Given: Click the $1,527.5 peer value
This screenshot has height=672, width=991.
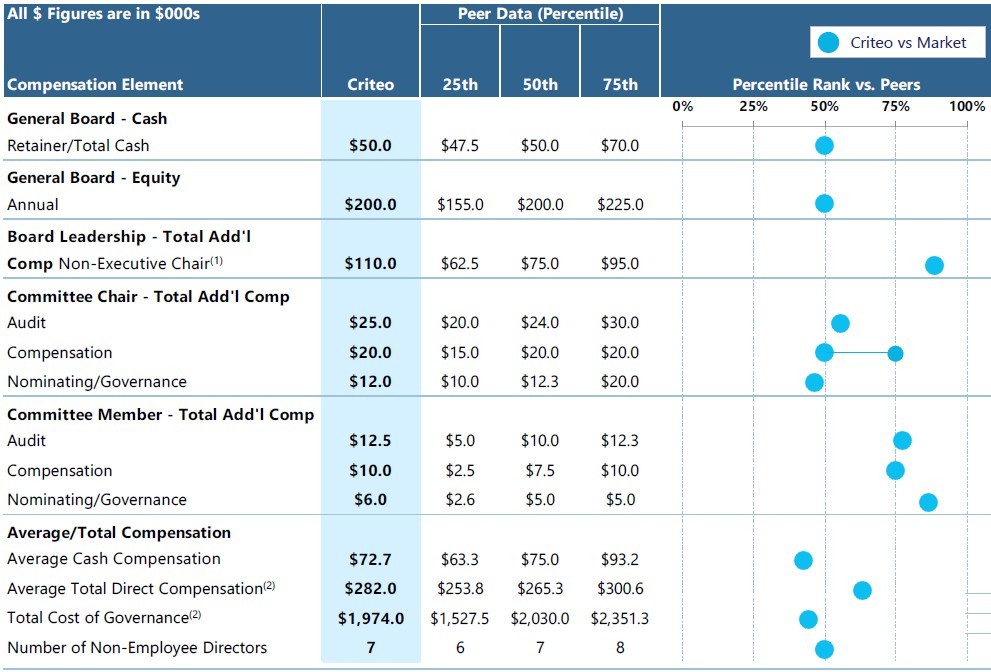Looking at the screenshot, I should [x=460, y=618].
